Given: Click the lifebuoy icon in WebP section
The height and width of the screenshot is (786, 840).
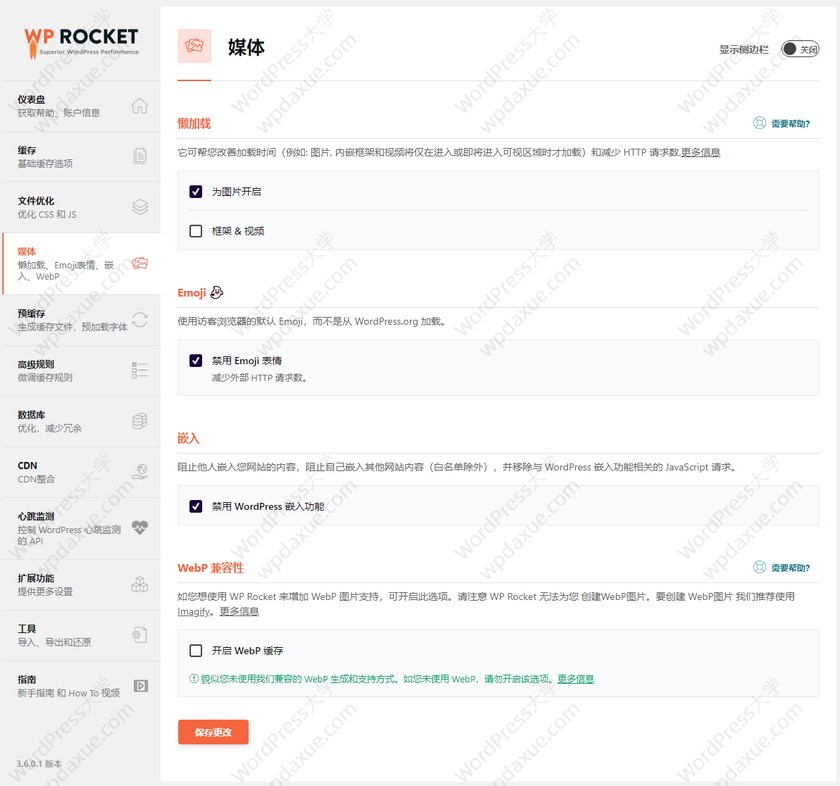Looking at the screenshot, I should pos(759,567).
